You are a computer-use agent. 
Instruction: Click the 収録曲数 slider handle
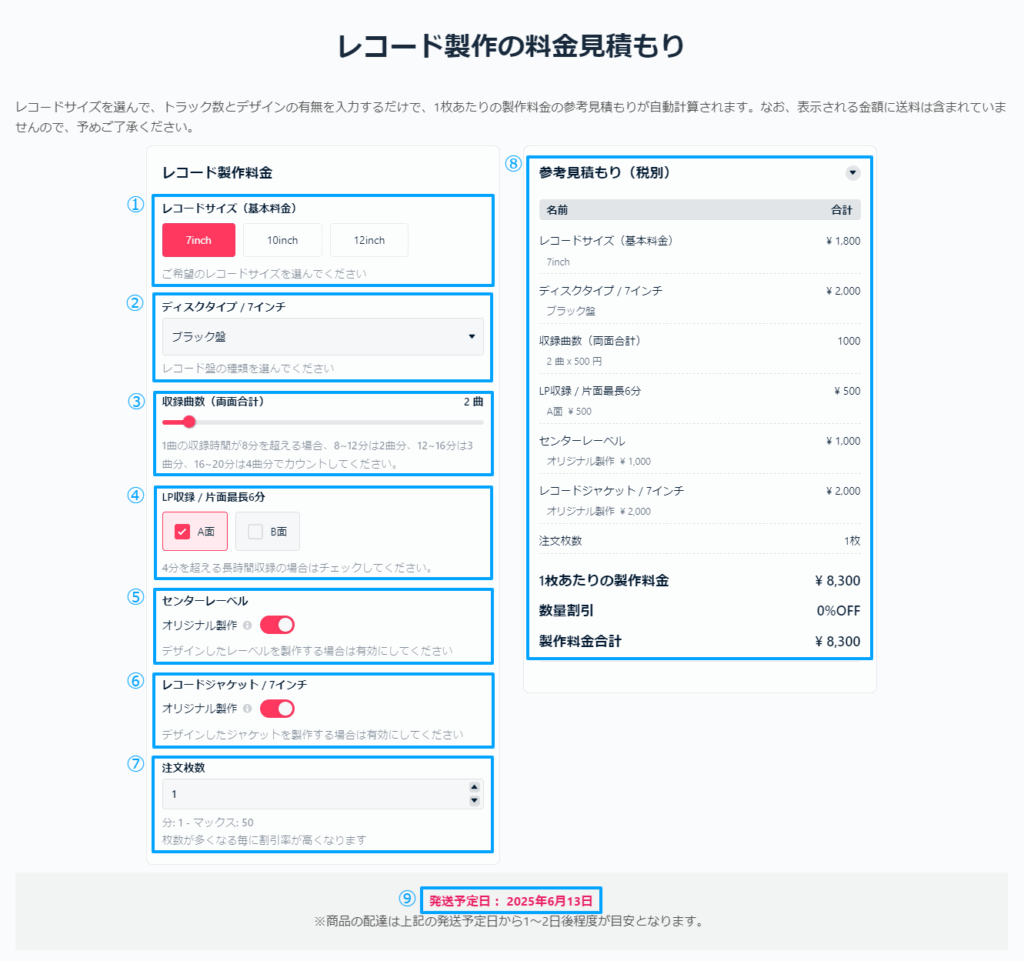pyautogui.click(x=189, y=422)
